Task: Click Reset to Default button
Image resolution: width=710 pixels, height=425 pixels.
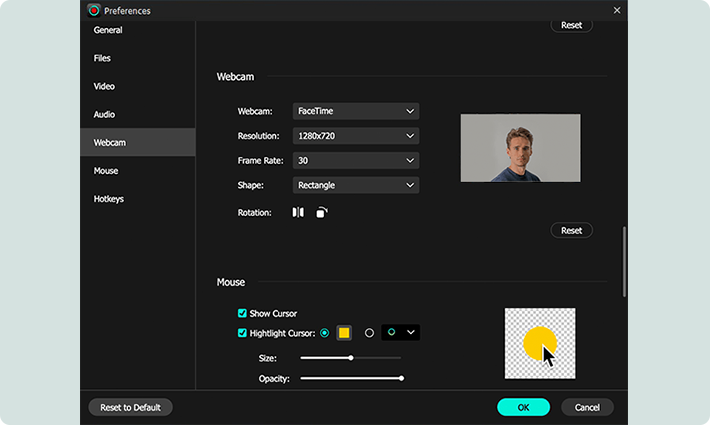Action: pos(130,407)
